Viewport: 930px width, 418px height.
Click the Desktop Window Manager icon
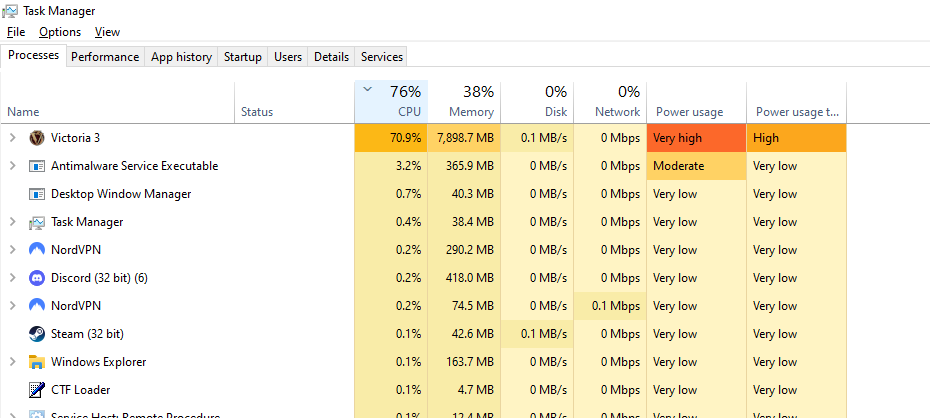[x=37, y=194]
